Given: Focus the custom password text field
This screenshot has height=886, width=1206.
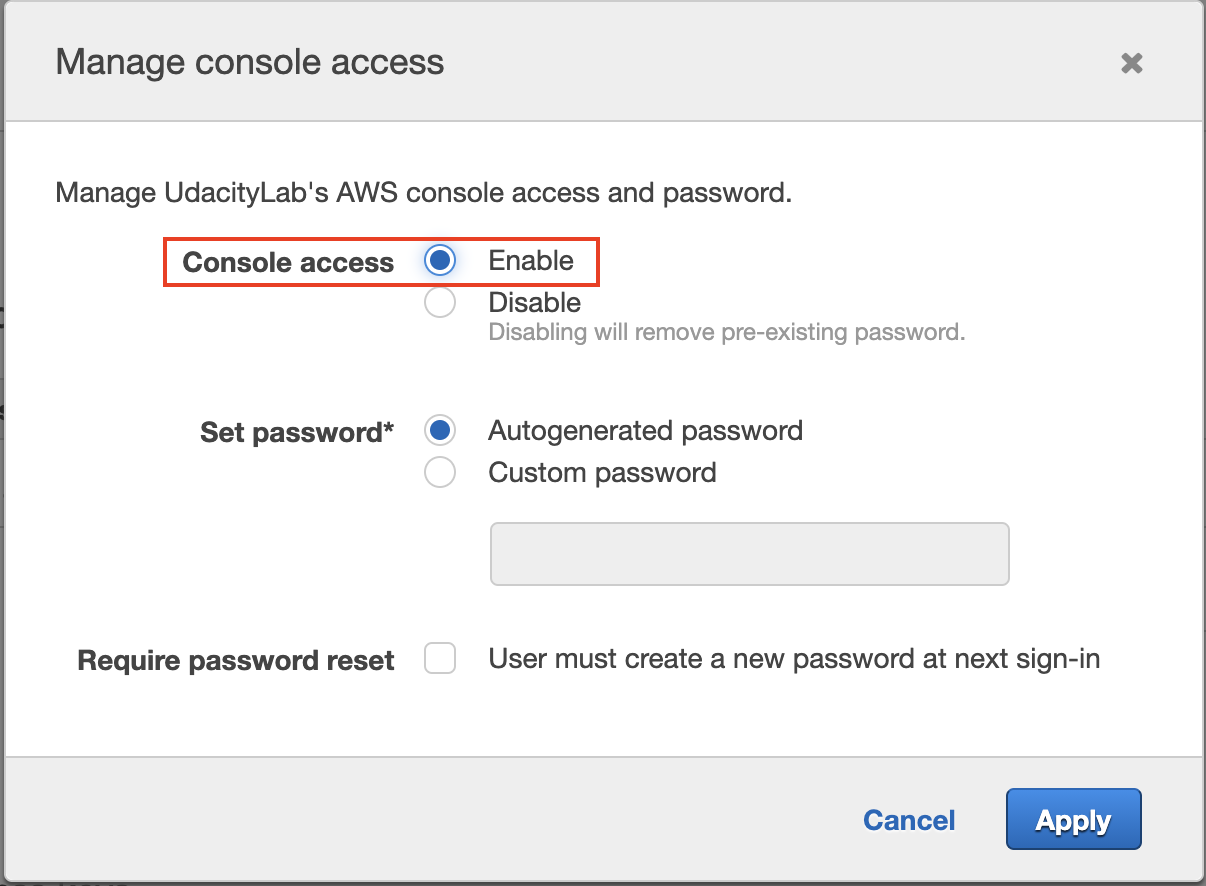Looking at the screenshot, I should tap(749, 553).
